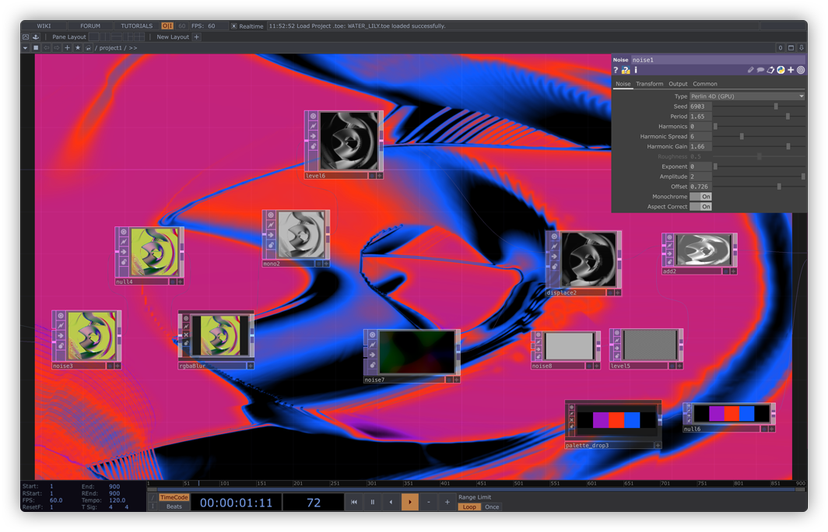This screenshot has width=828, height=532.
Task: Toggle the Realtime checkbox
Action: [234, 26]
